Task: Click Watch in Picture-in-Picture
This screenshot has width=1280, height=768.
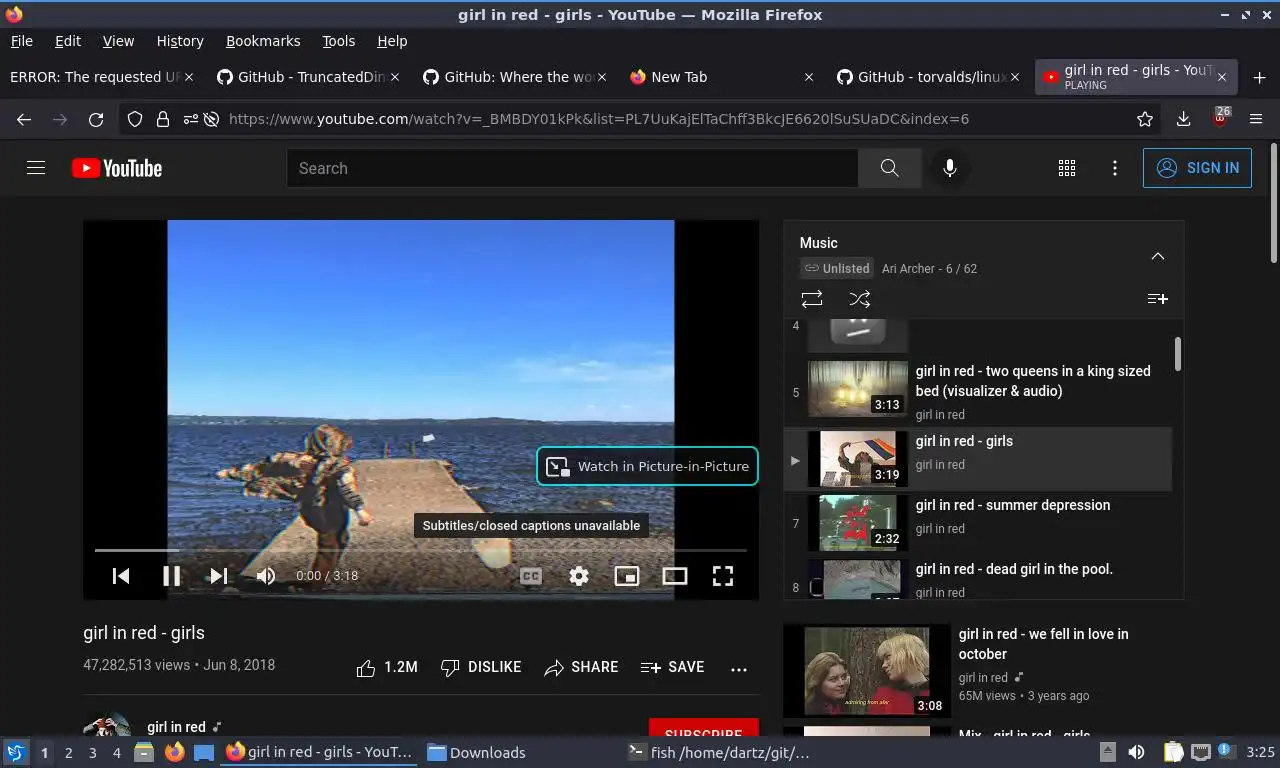Action: tap(648, 466)
